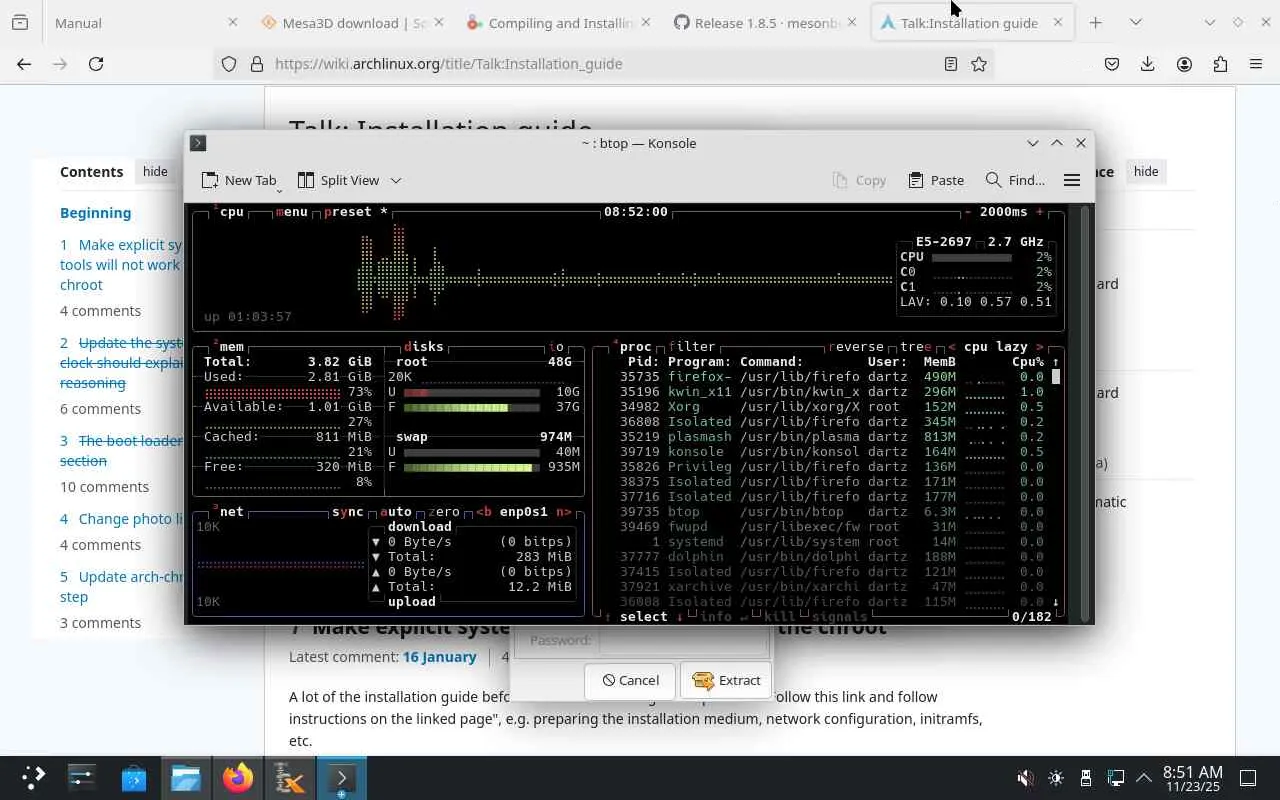The width and height of the screenshot is (1280, 800).
Task: Switch to the Compiling and Installing tab
Action: (558, 22)
